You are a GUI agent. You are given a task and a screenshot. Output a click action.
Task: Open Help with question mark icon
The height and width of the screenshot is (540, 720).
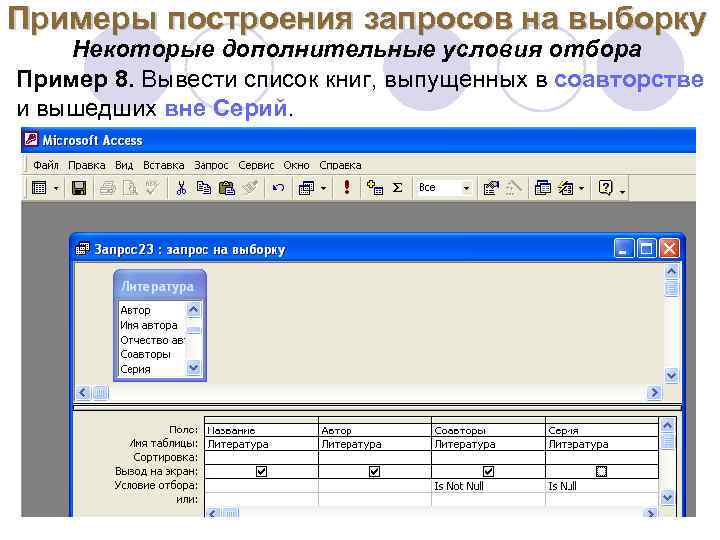click(606, 188)
